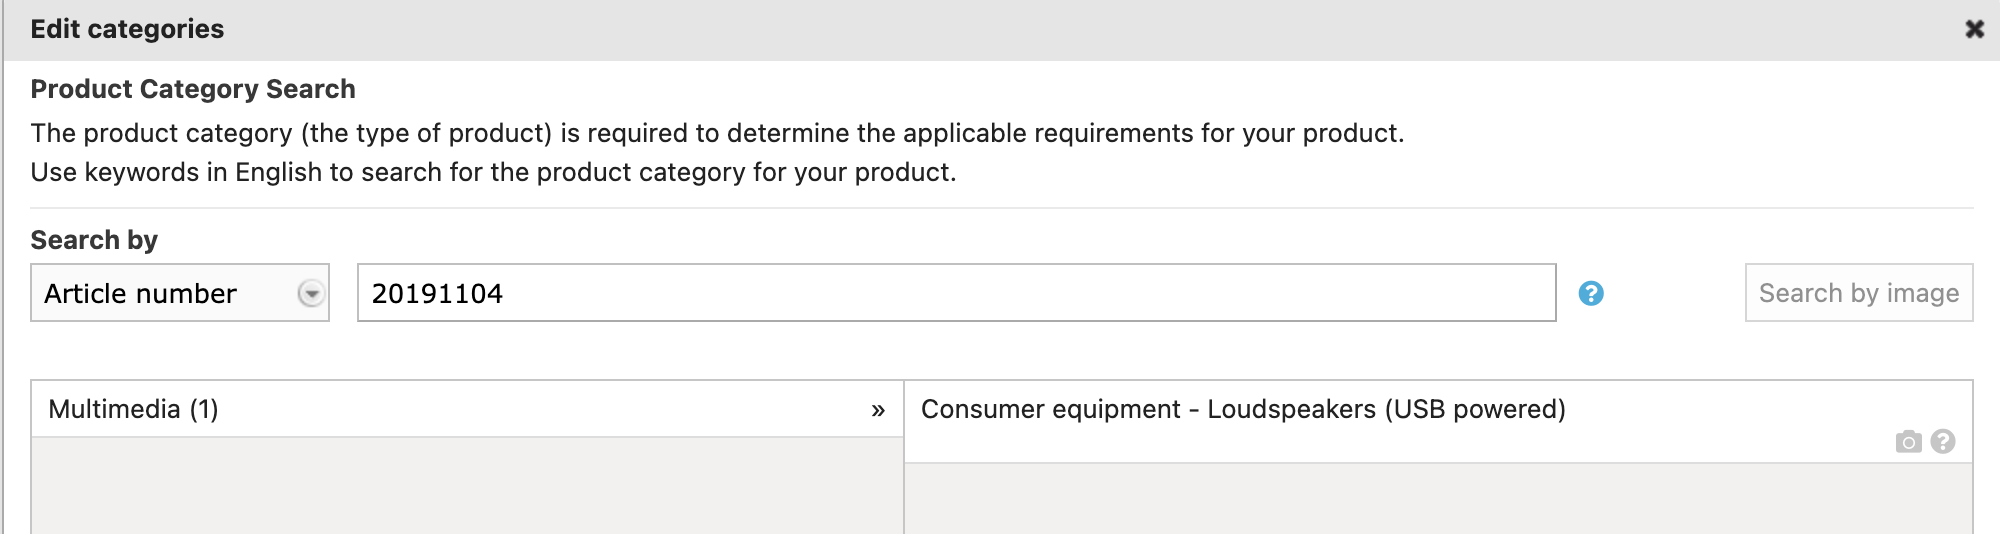
Task: Click empty gray area below Loudspeakers result
Action: pyautogui.click(x=1438, y=498)
